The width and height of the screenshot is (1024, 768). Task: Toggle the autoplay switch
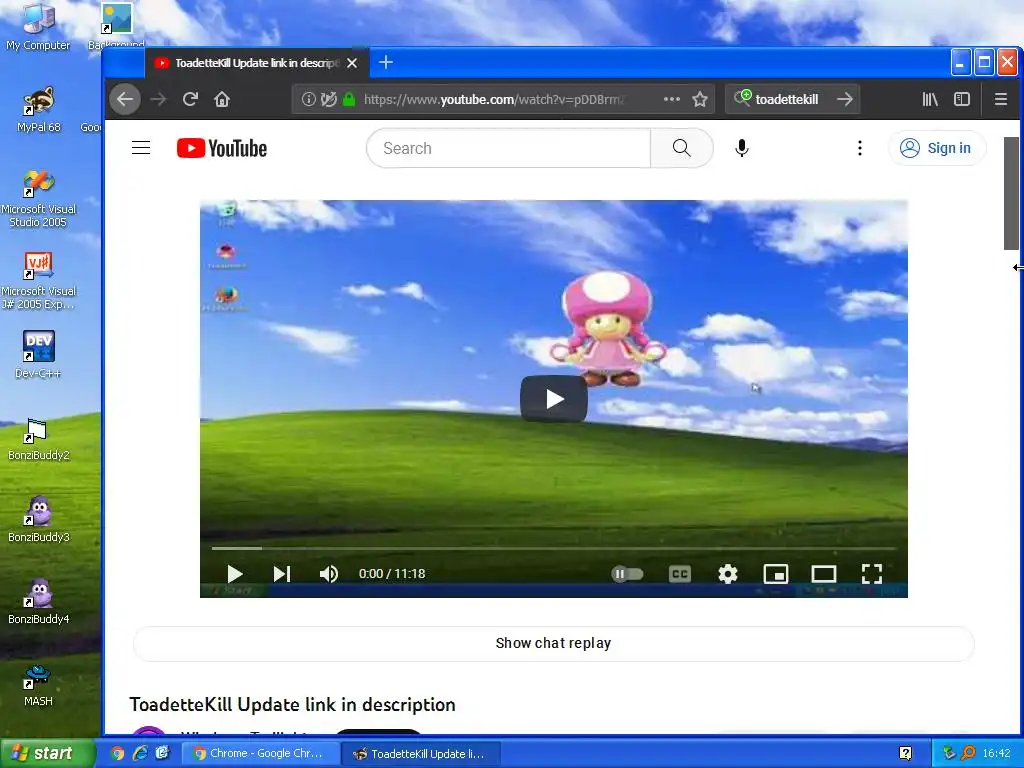[x=627, y=574]
